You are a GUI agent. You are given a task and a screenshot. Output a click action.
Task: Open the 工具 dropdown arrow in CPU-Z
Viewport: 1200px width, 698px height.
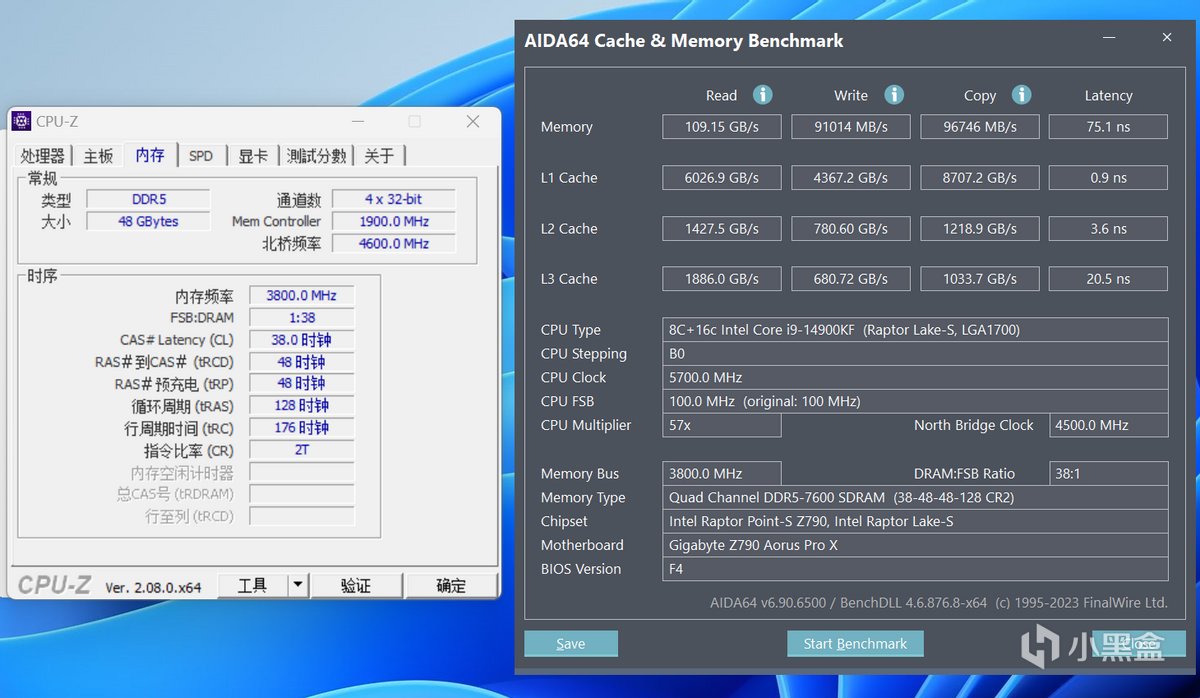298,586
